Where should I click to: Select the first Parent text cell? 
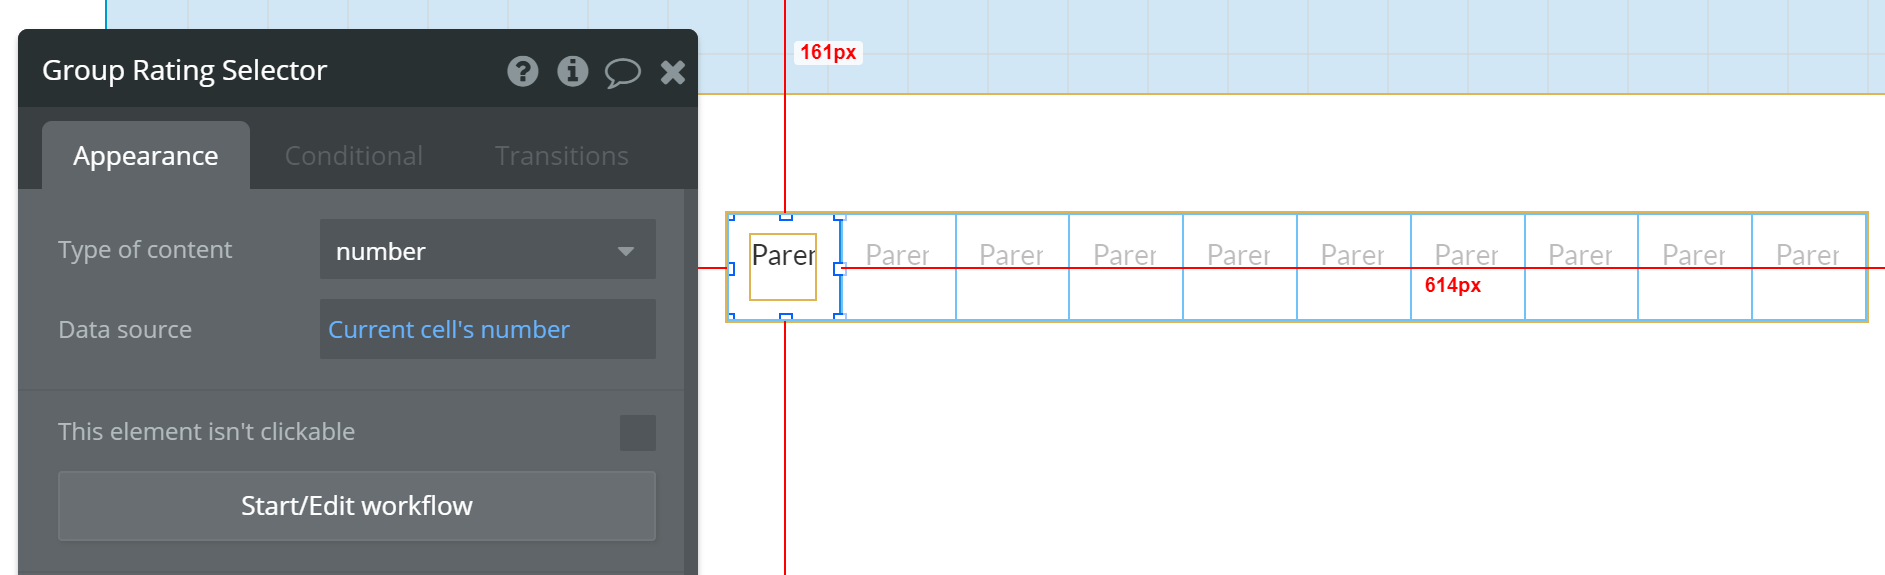tap(783, 257)
